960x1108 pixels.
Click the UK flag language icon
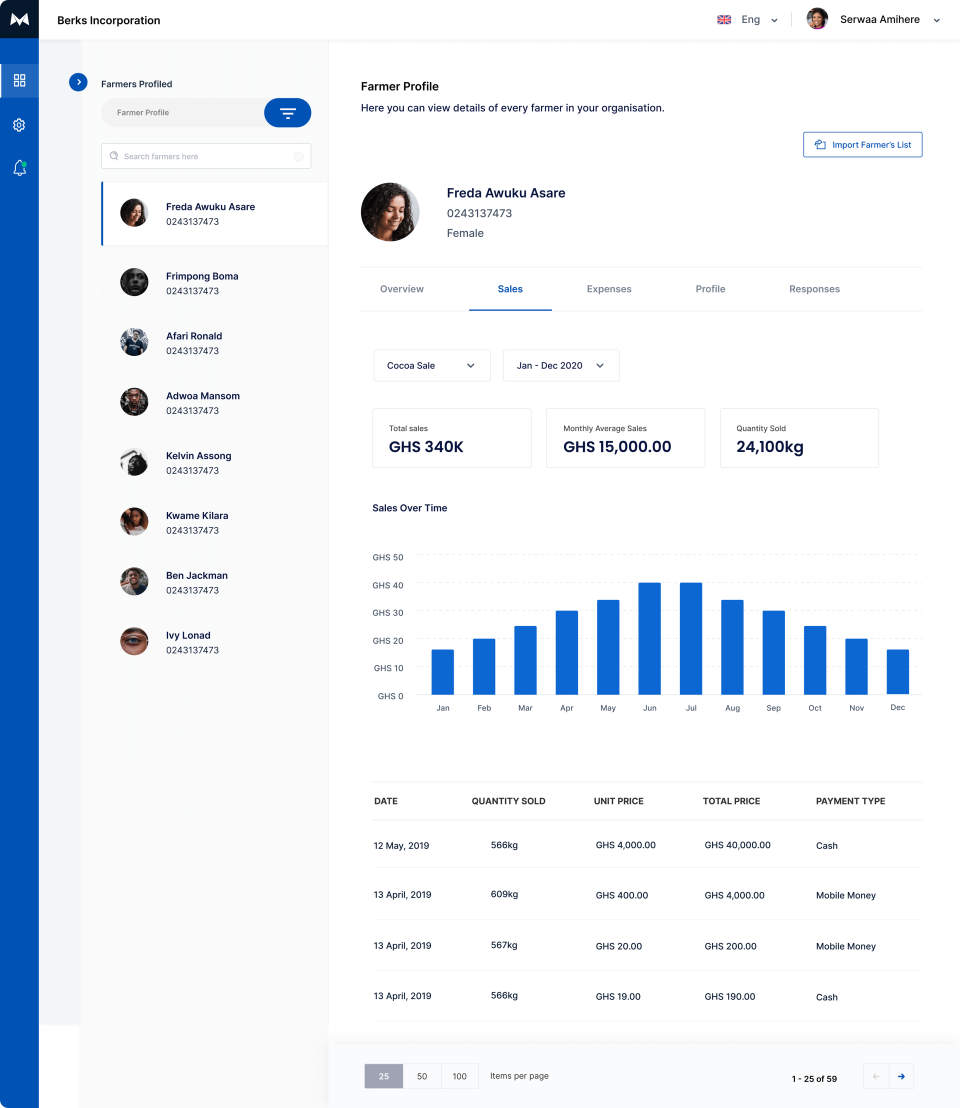point(723,18)
